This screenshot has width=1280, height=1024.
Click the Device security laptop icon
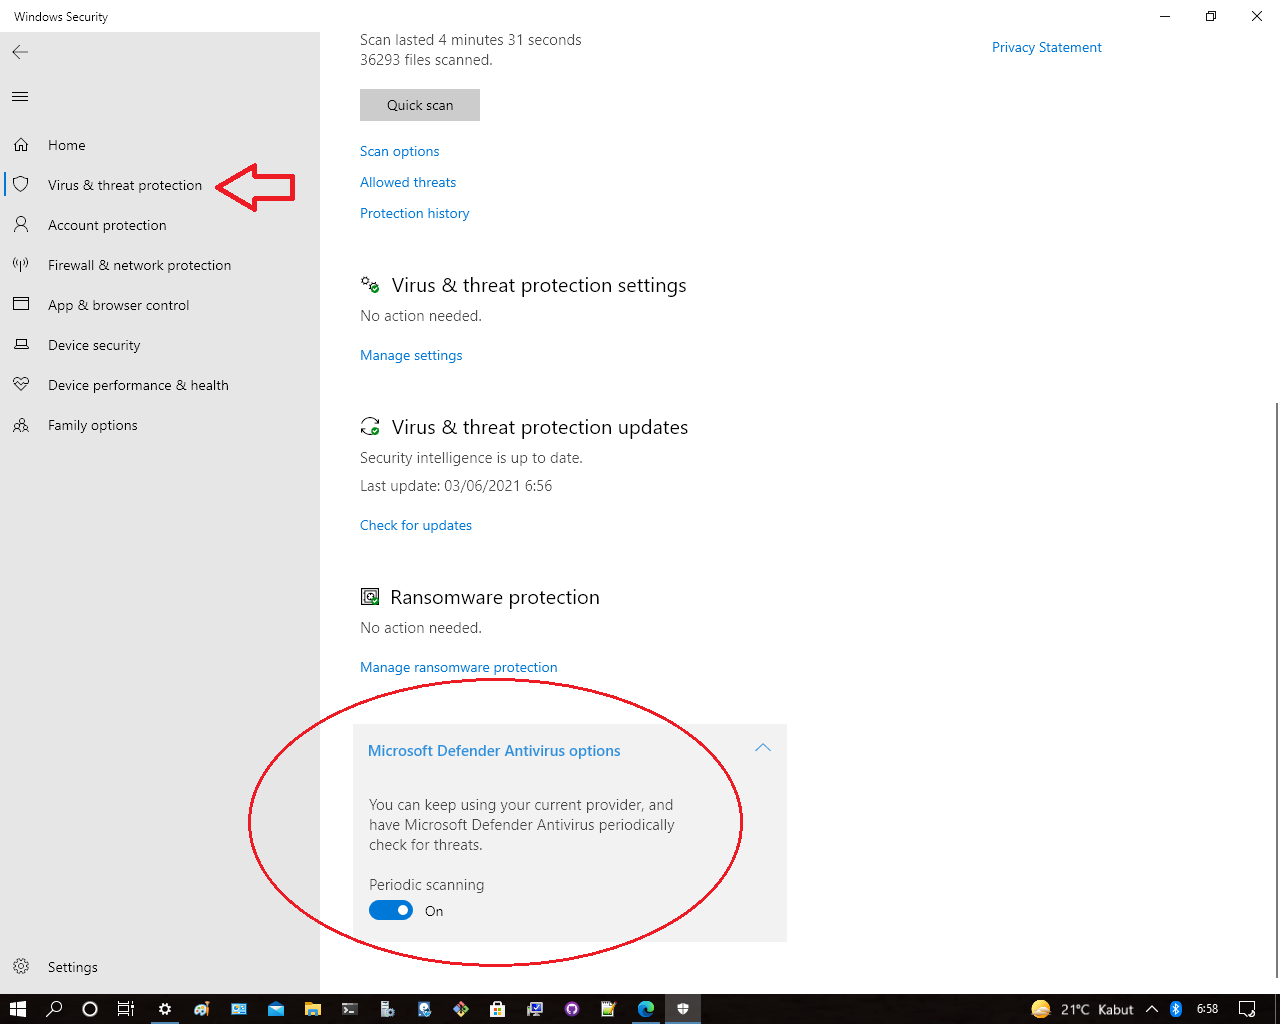point(21,345)
